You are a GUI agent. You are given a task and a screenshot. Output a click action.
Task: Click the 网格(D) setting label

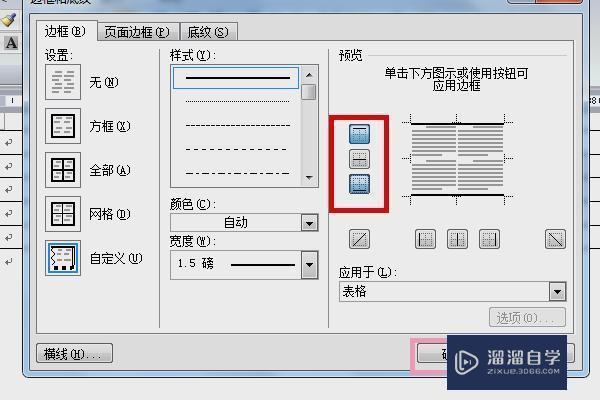tap(110, 214)
